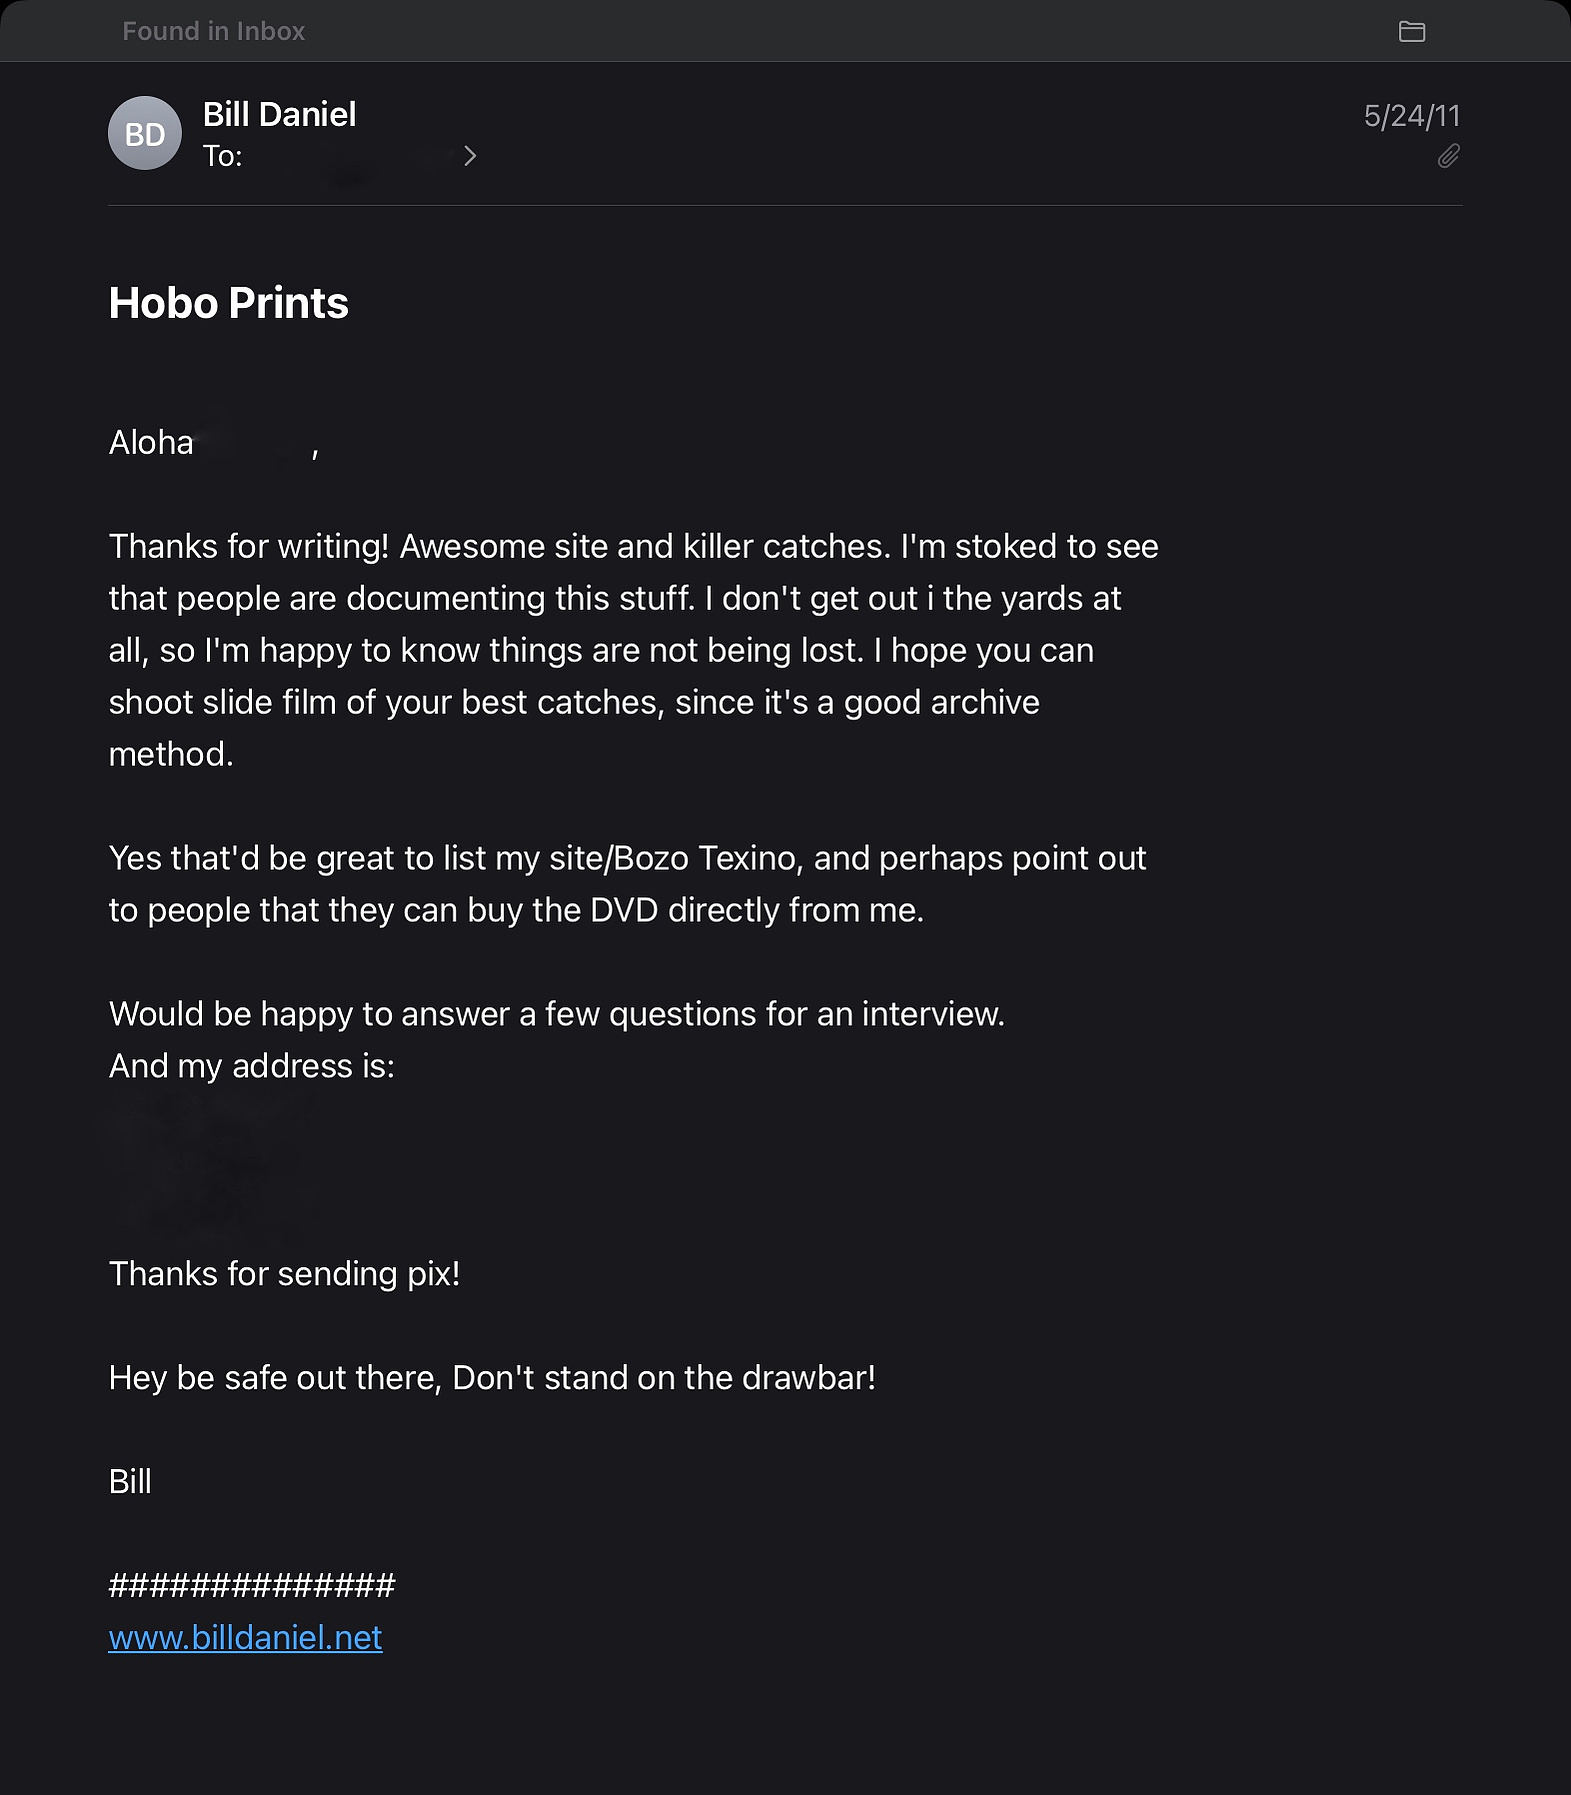Click the Bozo Texino paragraph
Image resolution: width=1571 pixels, height=1795 pixels.
[627, 884]
